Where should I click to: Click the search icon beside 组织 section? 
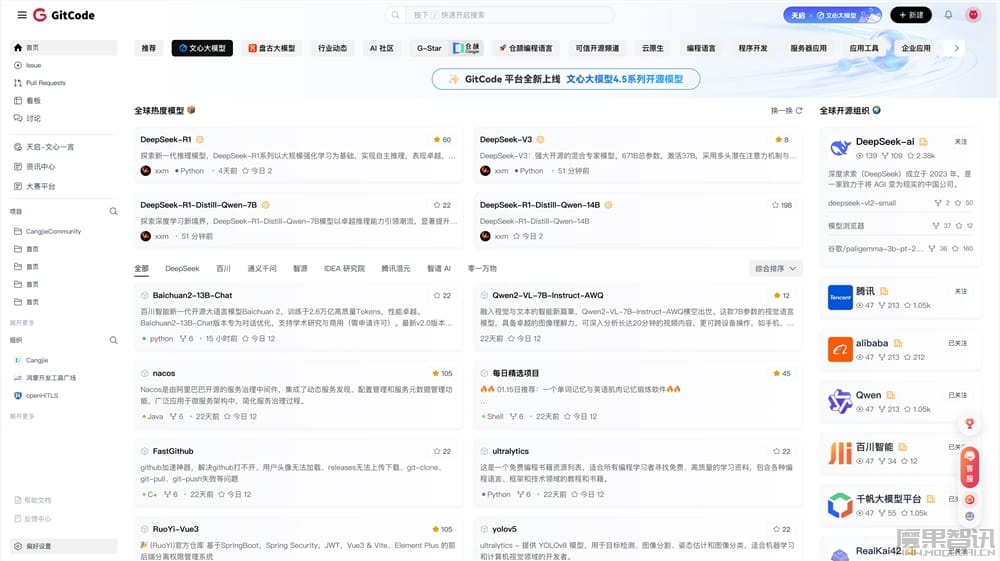coord(113,340)
